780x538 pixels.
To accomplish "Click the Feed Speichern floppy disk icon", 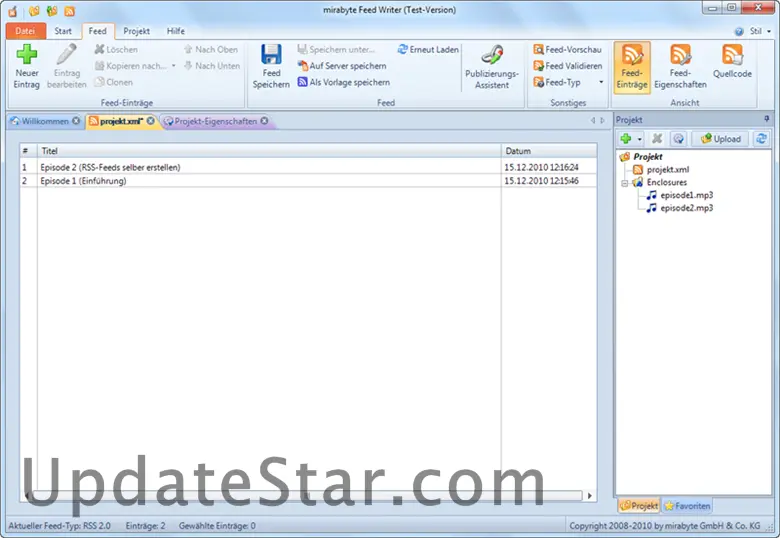I will coord(271,54).
